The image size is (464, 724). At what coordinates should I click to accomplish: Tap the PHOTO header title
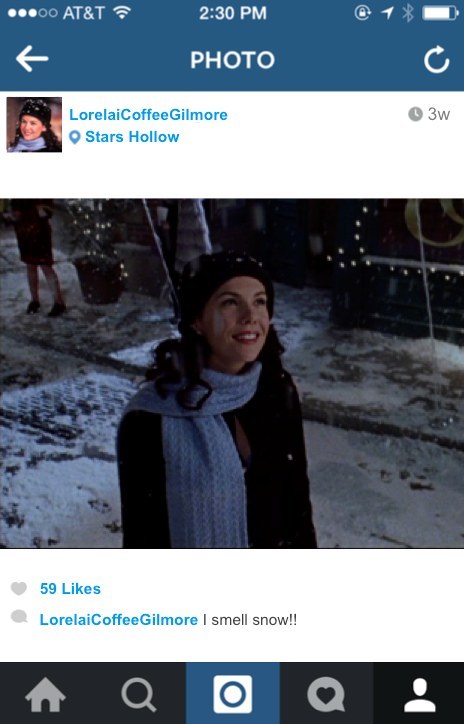232,60
